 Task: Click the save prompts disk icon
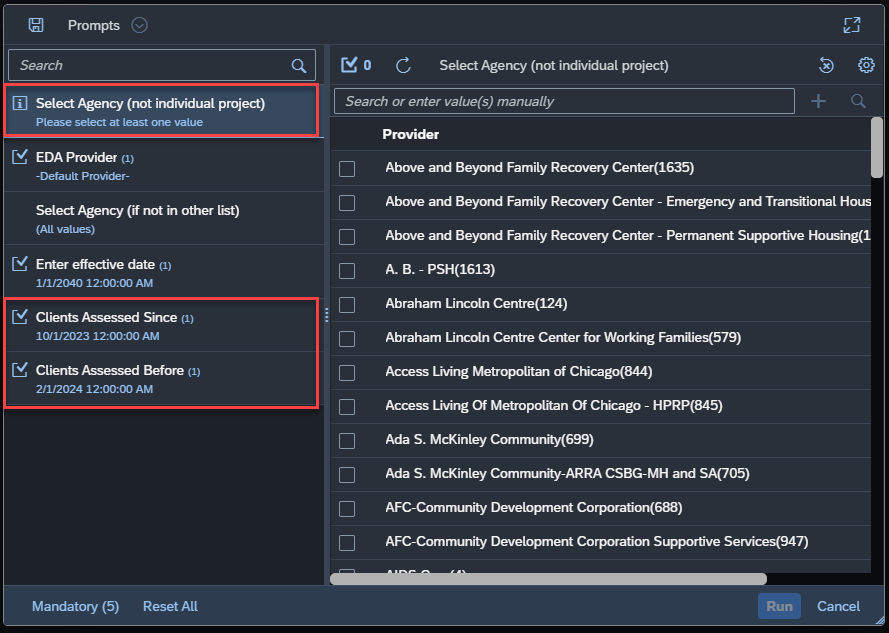click(36, 25)
